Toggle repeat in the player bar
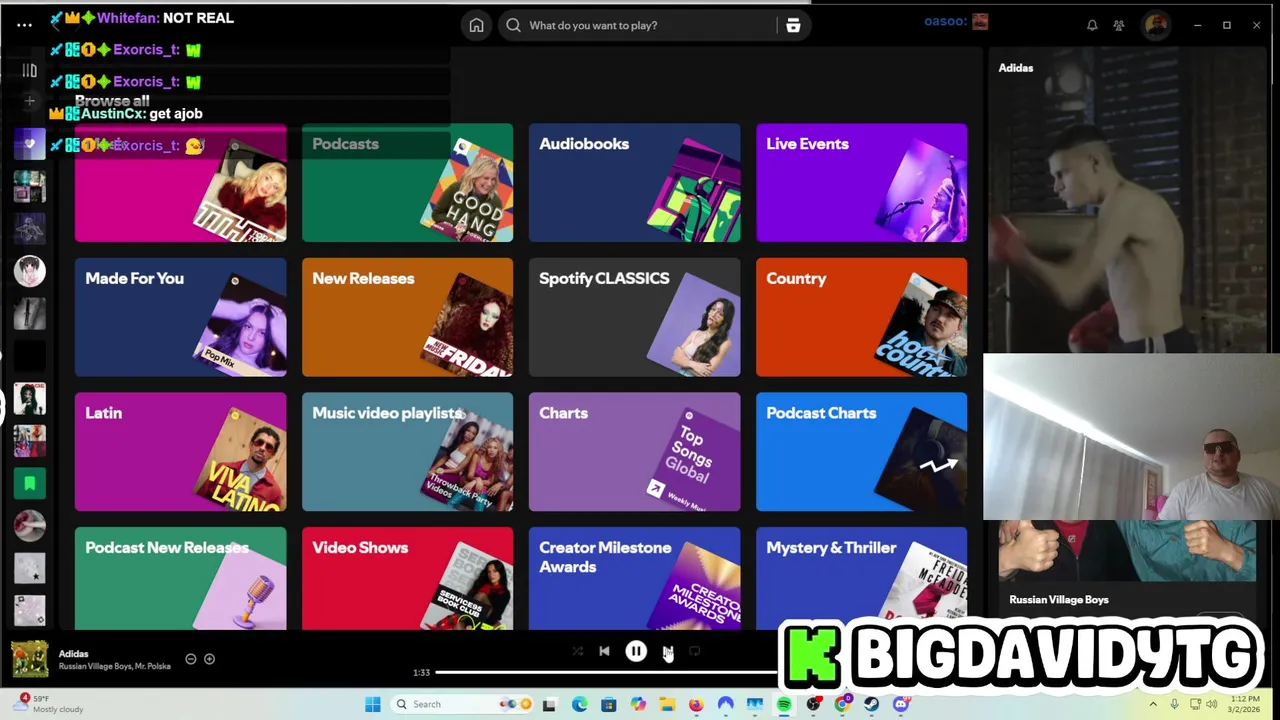The image size is (1280, 720). click(x=695, y=651)
